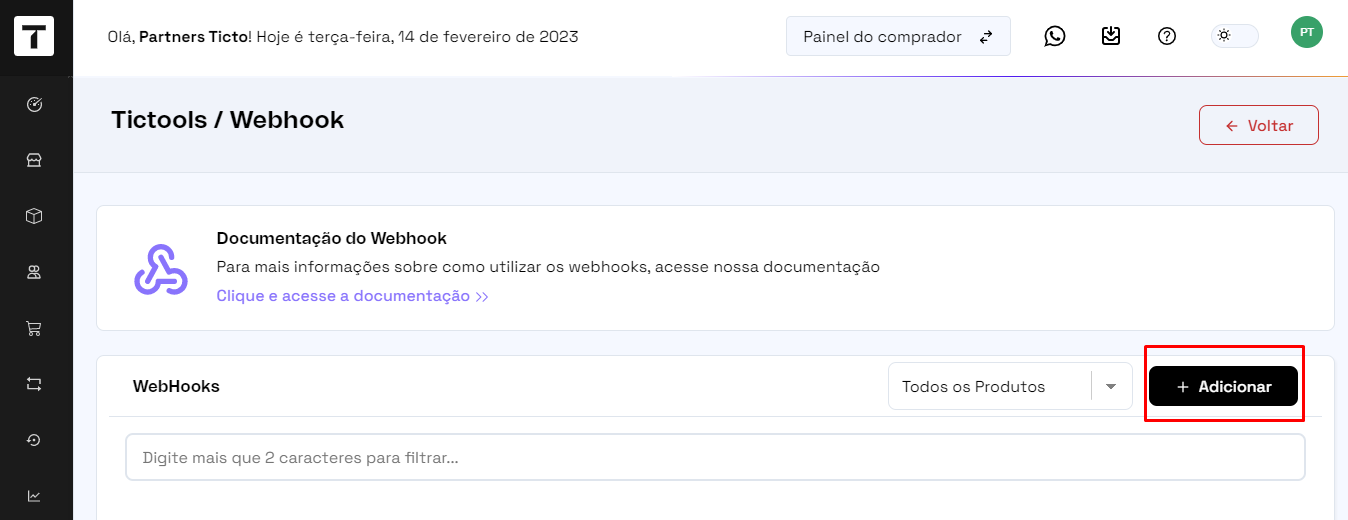Viewport: 1348px width, 520px height.
Task: Open the recurring arrows icon in sidebar
Action: [x=34, y=384]
